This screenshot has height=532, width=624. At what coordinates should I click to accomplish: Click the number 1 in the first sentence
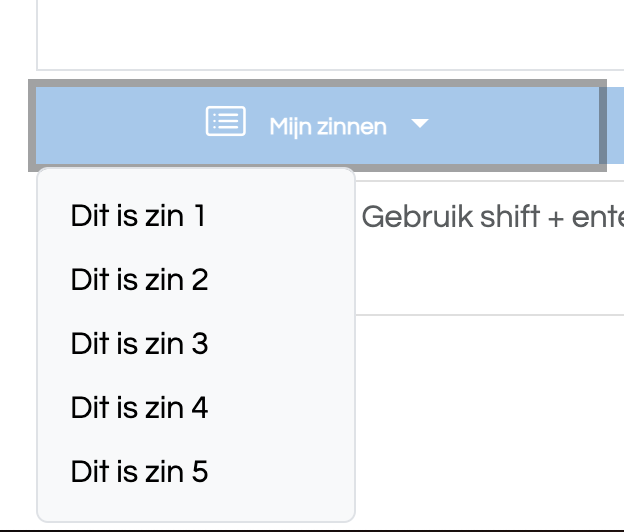click(x=200, y=216)
